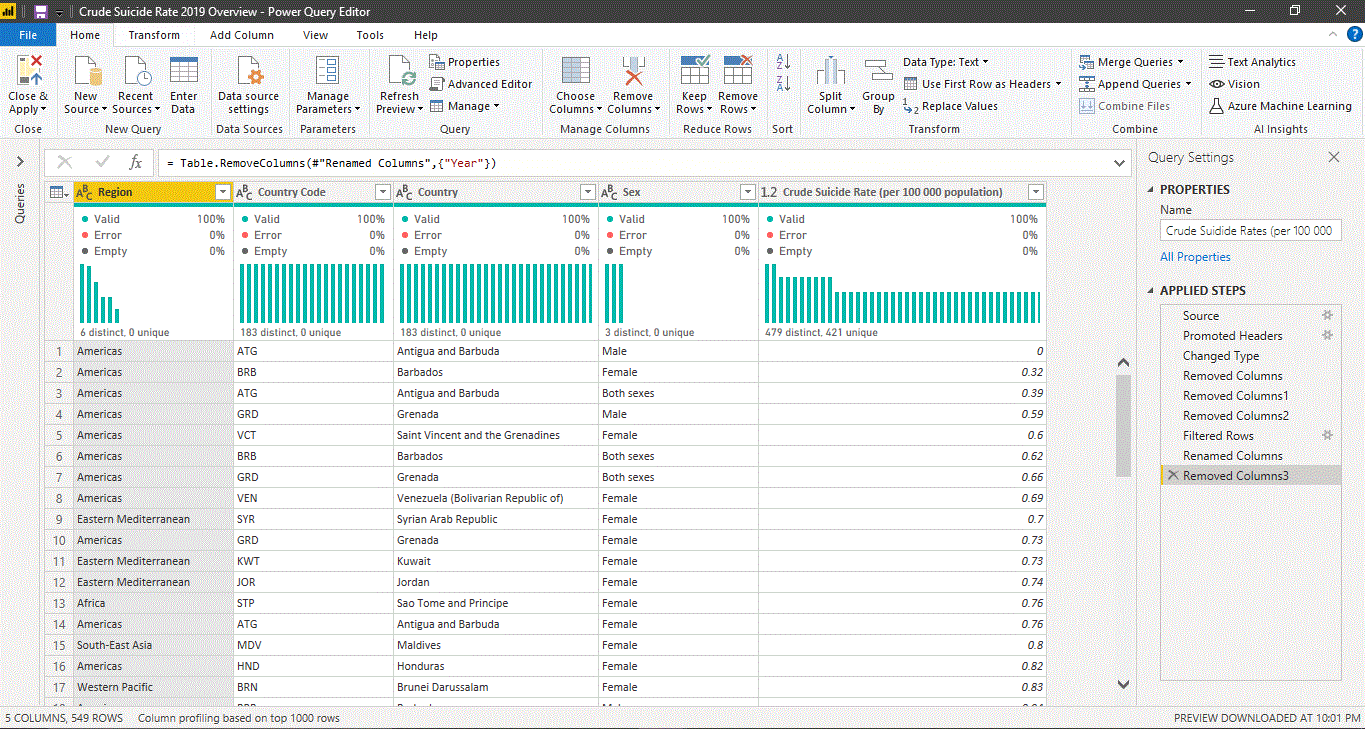
Task: Confirm formula with checkmark icon
Action: tap(102, 162)
